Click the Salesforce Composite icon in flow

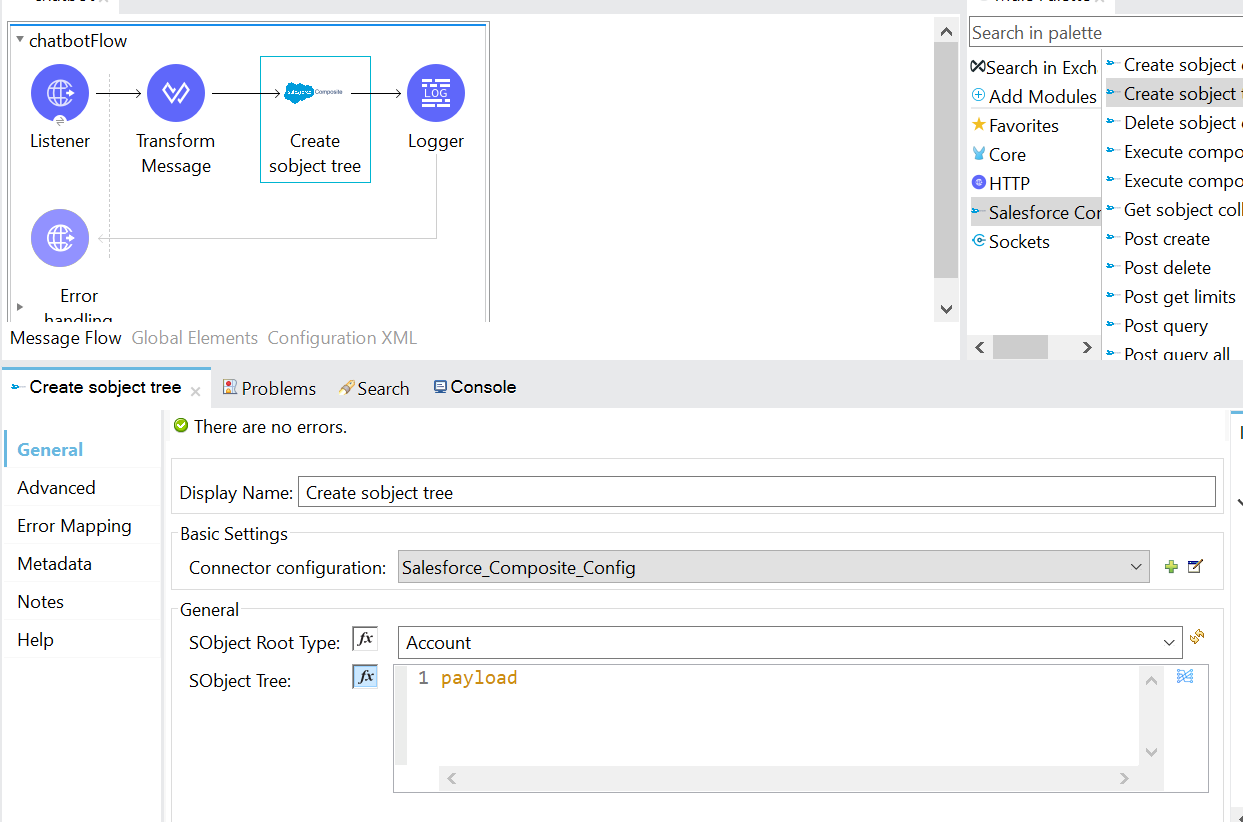pyautogui.click(x=314, y=92)
